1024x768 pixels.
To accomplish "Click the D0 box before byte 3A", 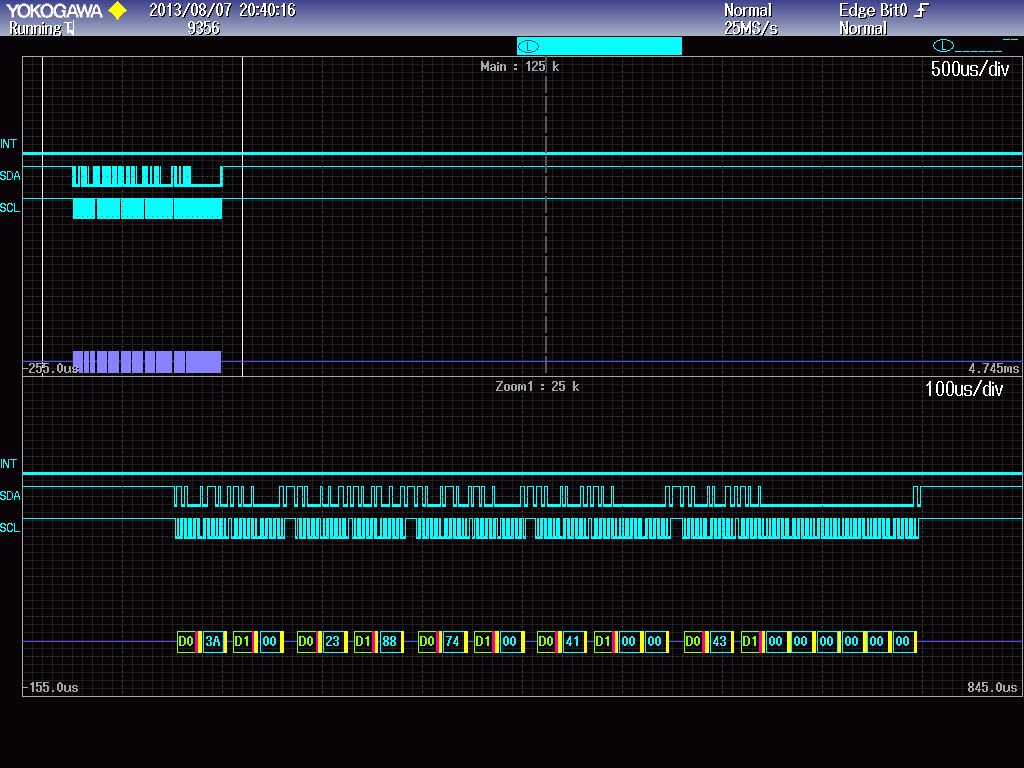I will tap(186, 641).
